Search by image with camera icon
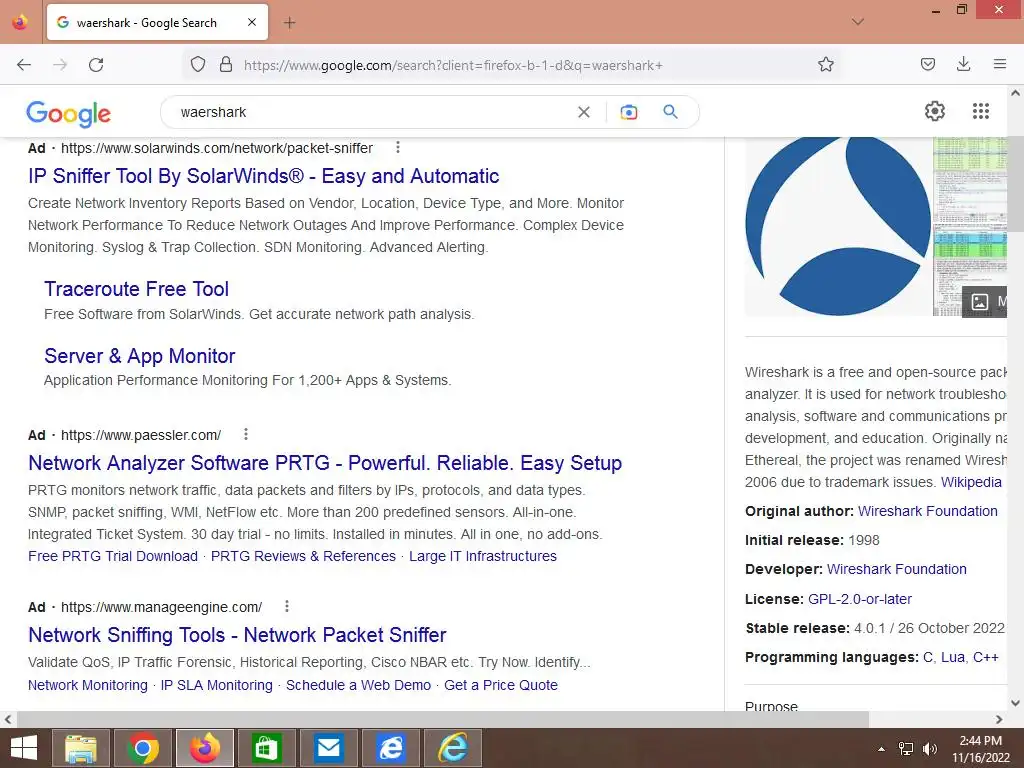 628,112
